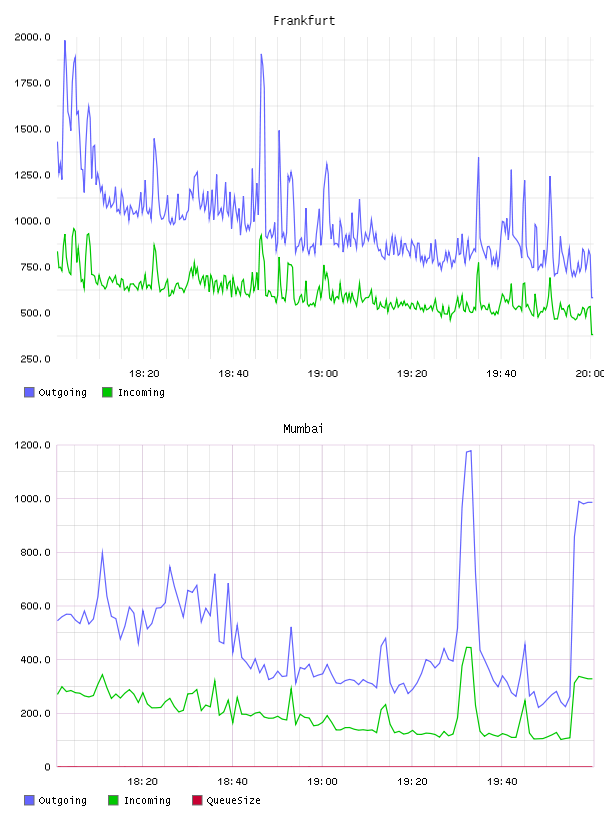This screenshot has width=608, height=816.
Task: Click the 19:00 time label in Frankfurt chart
Action: coord(323,374)
